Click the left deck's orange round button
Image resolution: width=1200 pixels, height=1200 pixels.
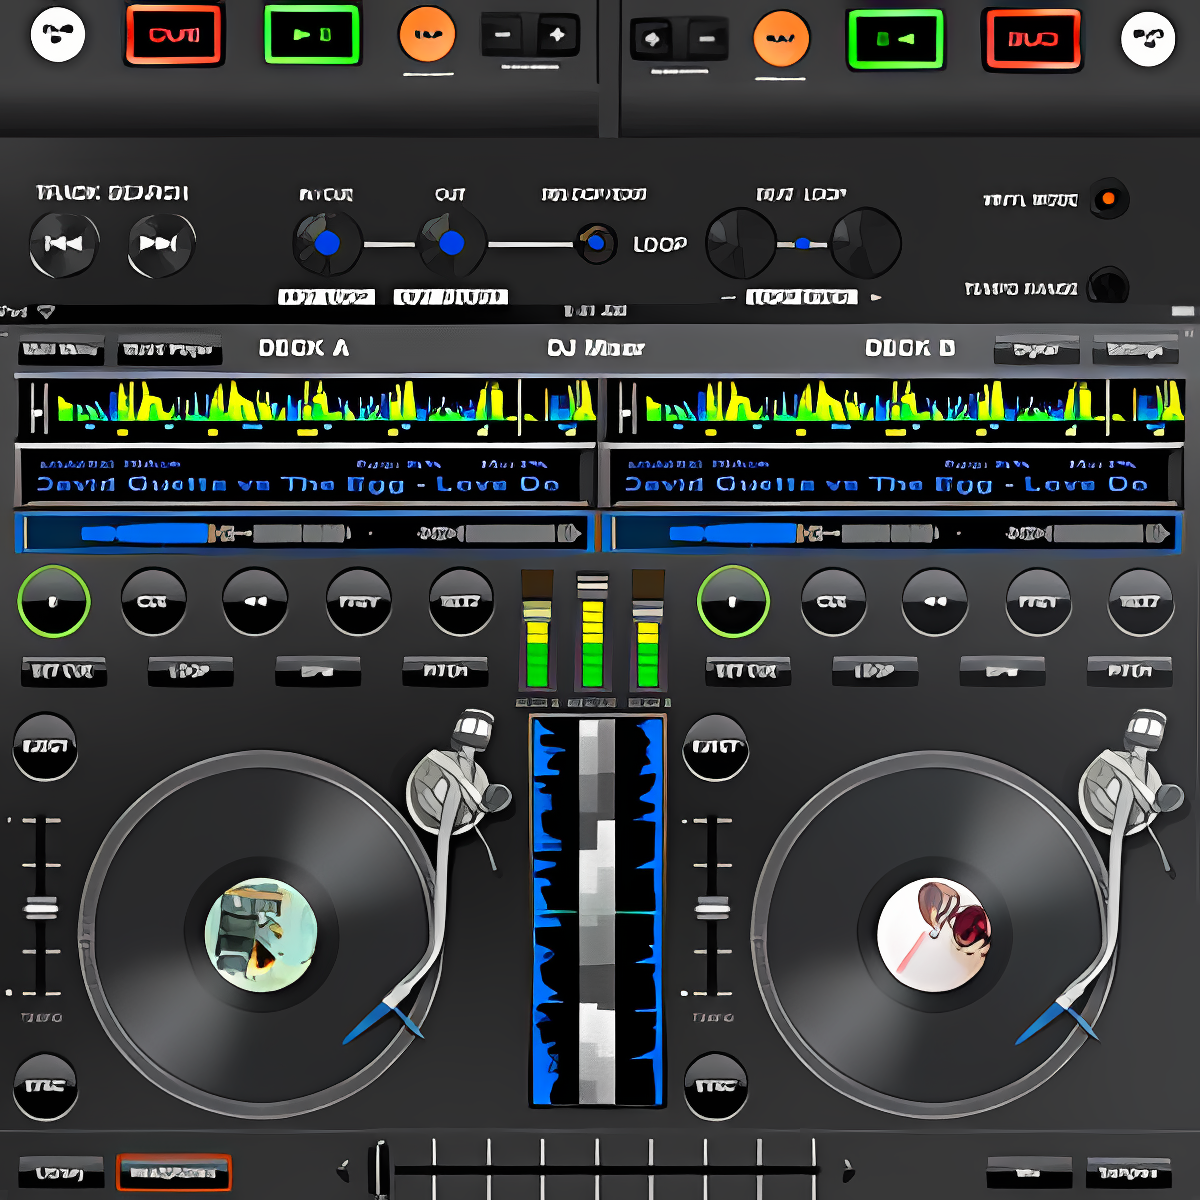pyautogui.click(x=427, y=34)
